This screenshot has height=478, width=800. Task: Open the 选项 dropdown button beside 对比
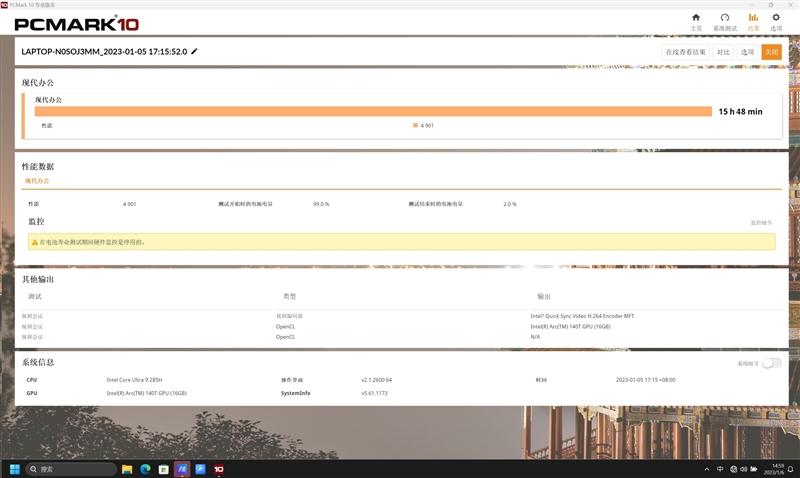tap(747, 52)
